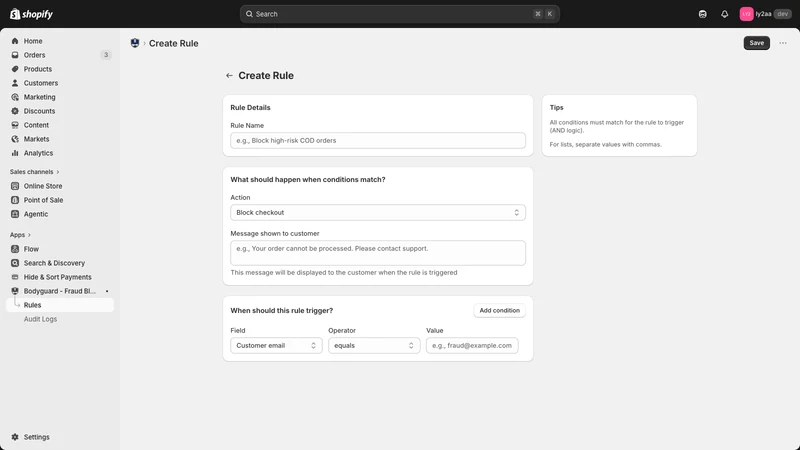Open the Action dropdown showing Block checkout
Image resolution: width=800 pixels, height=450 pixels.
378,212
